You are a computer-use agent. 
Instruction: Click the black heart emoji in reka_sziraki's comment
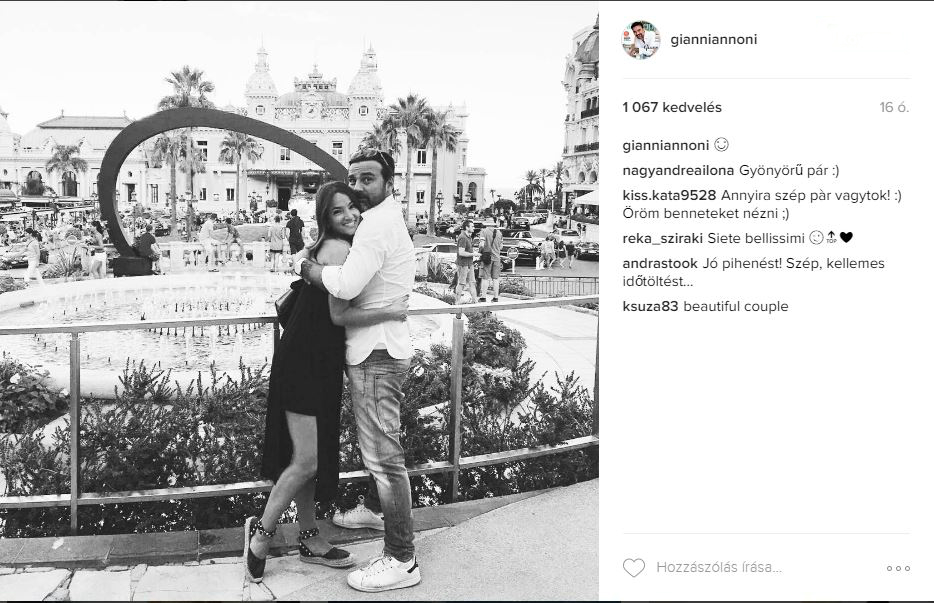[x=846, y=238]
